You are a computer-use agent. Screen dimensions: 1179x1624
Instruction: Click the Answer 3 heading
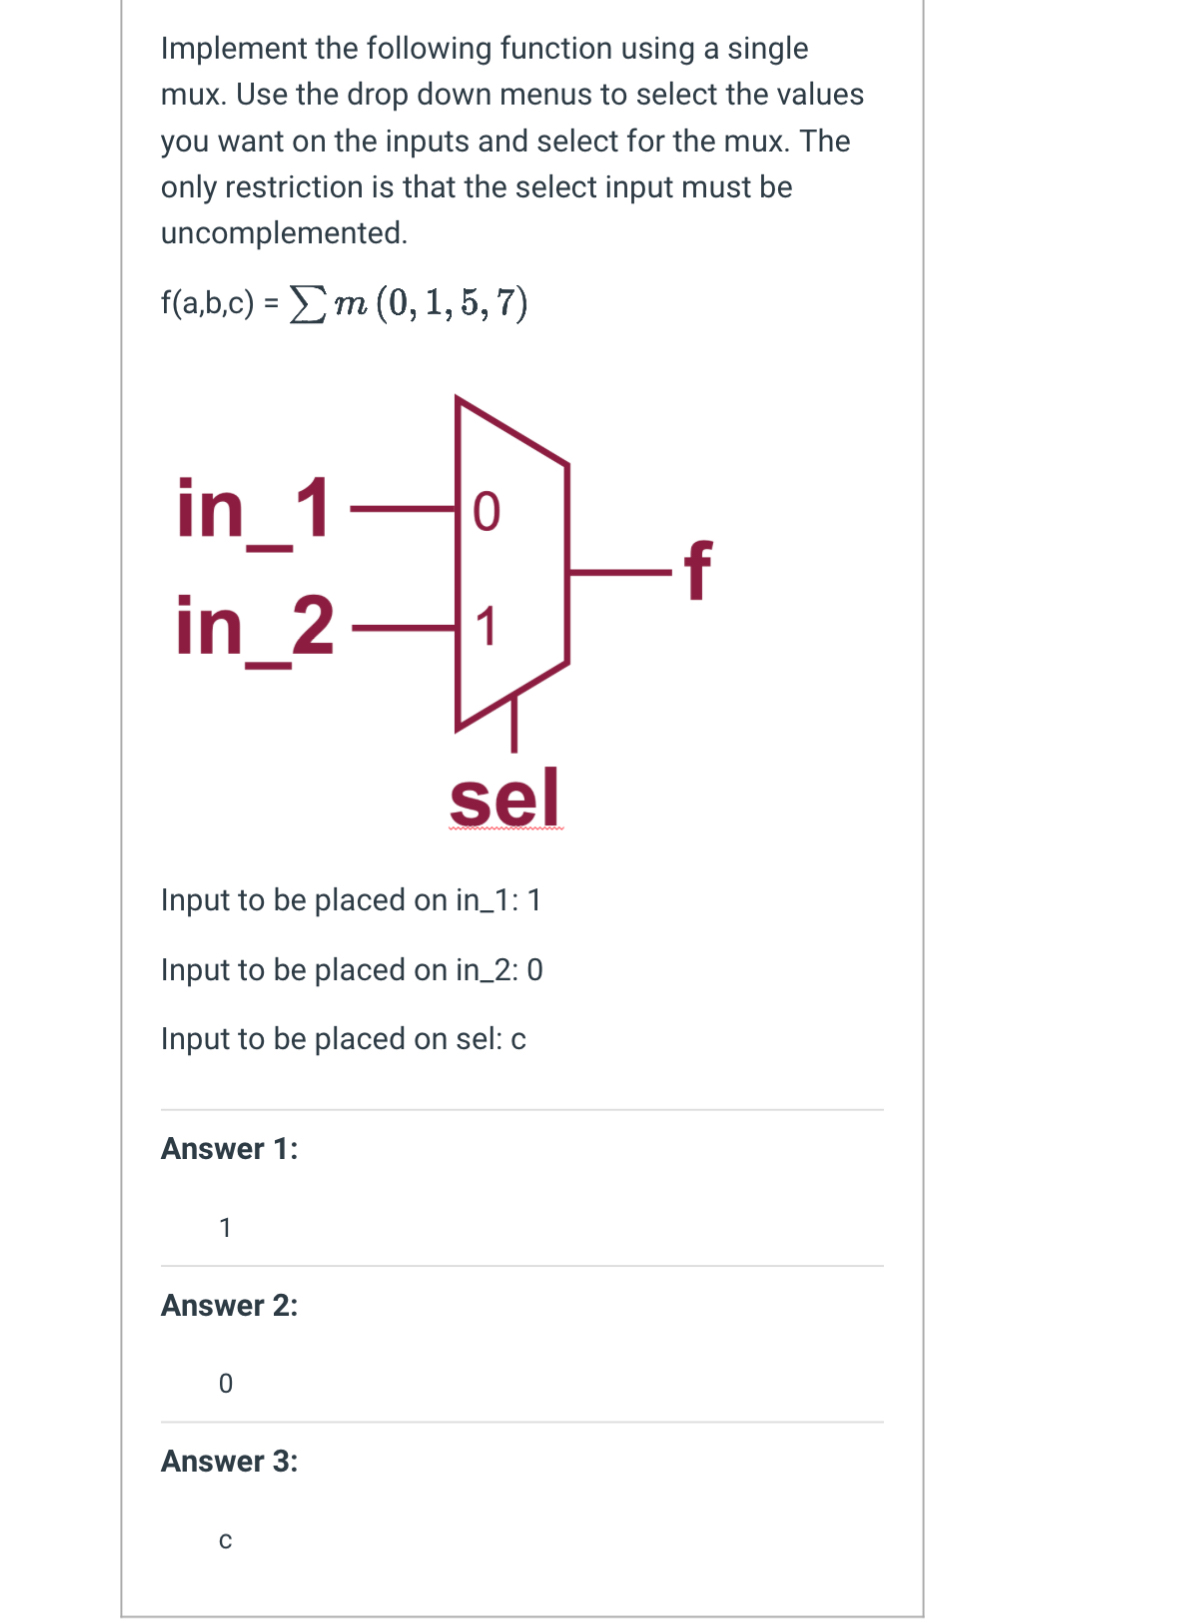click(229, 1461)
